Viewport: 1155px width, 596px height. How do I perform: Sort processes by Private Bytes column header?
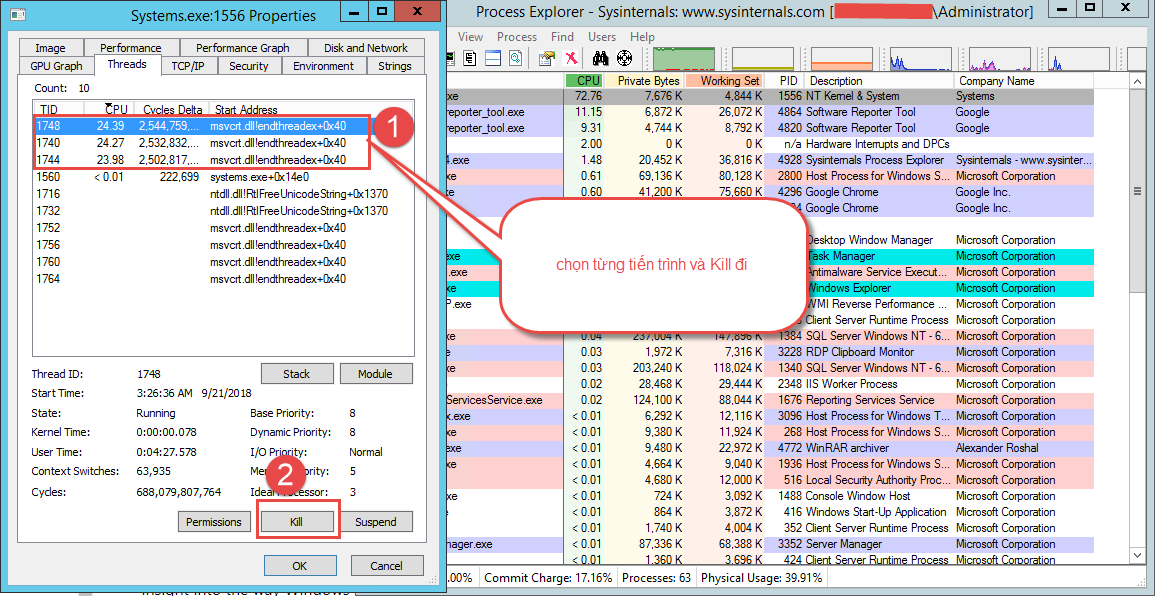[x=644, y=80]
